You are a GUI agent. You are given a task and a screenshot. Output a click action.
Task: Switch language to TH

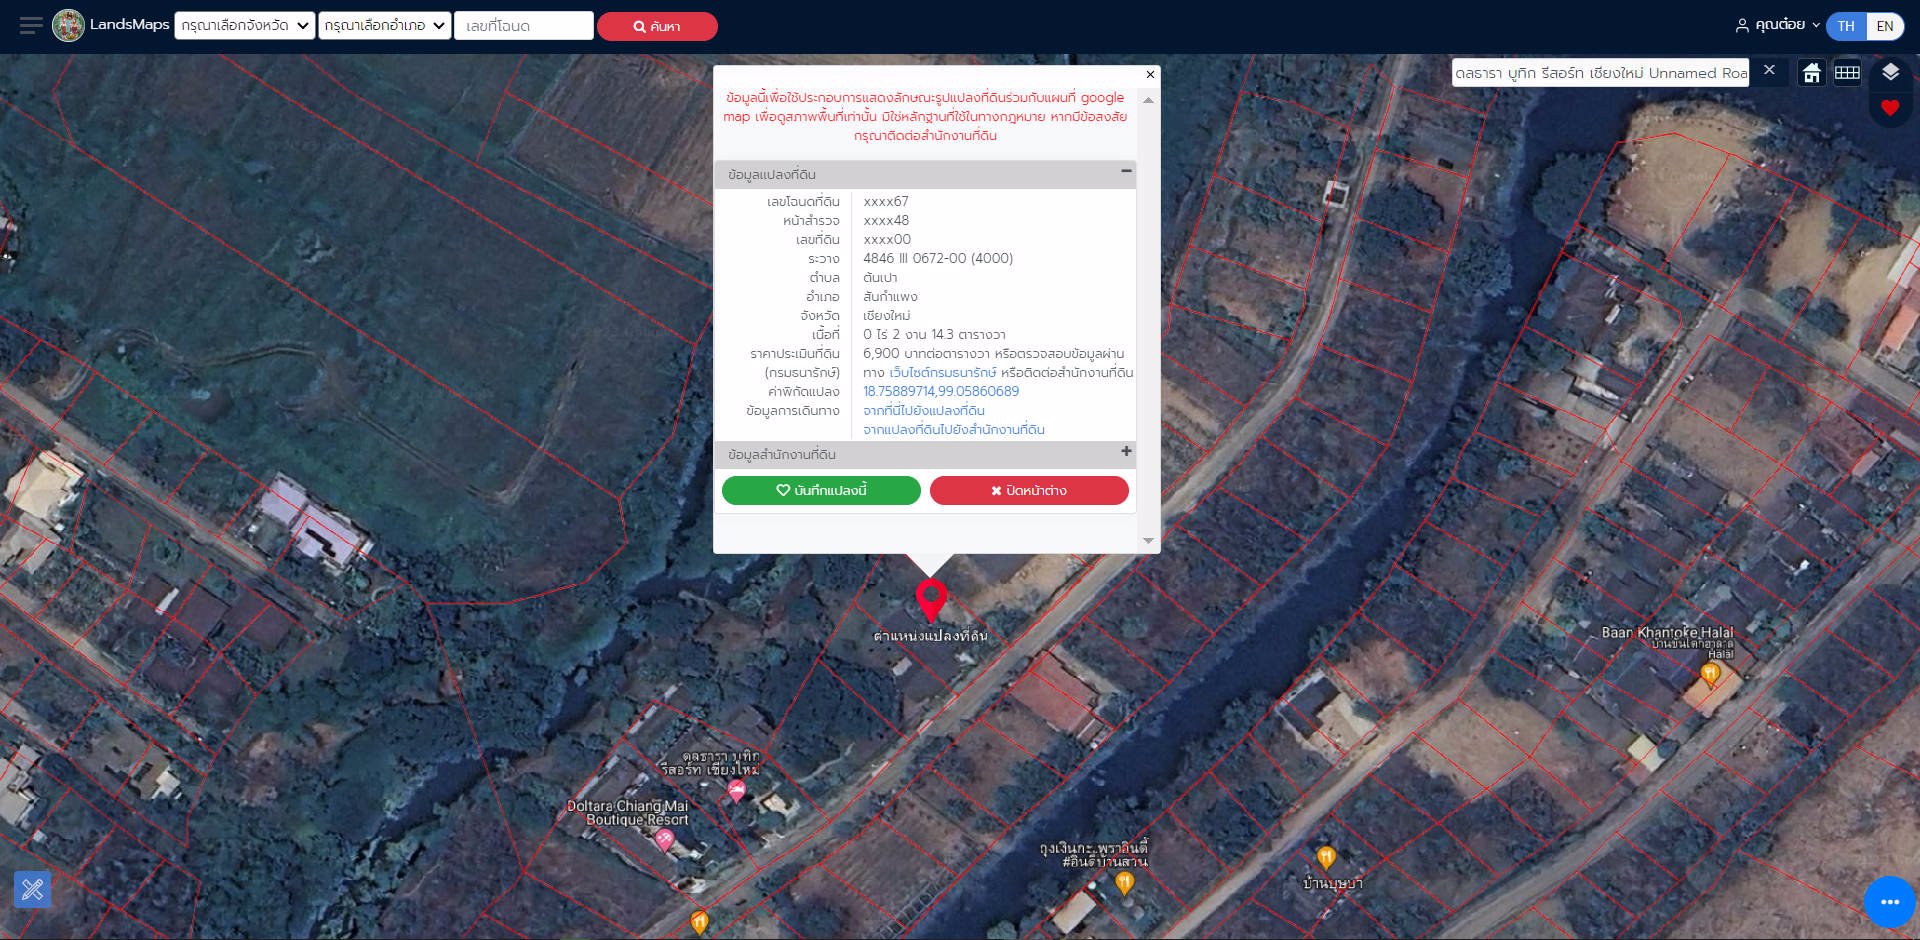point(1846,26)
